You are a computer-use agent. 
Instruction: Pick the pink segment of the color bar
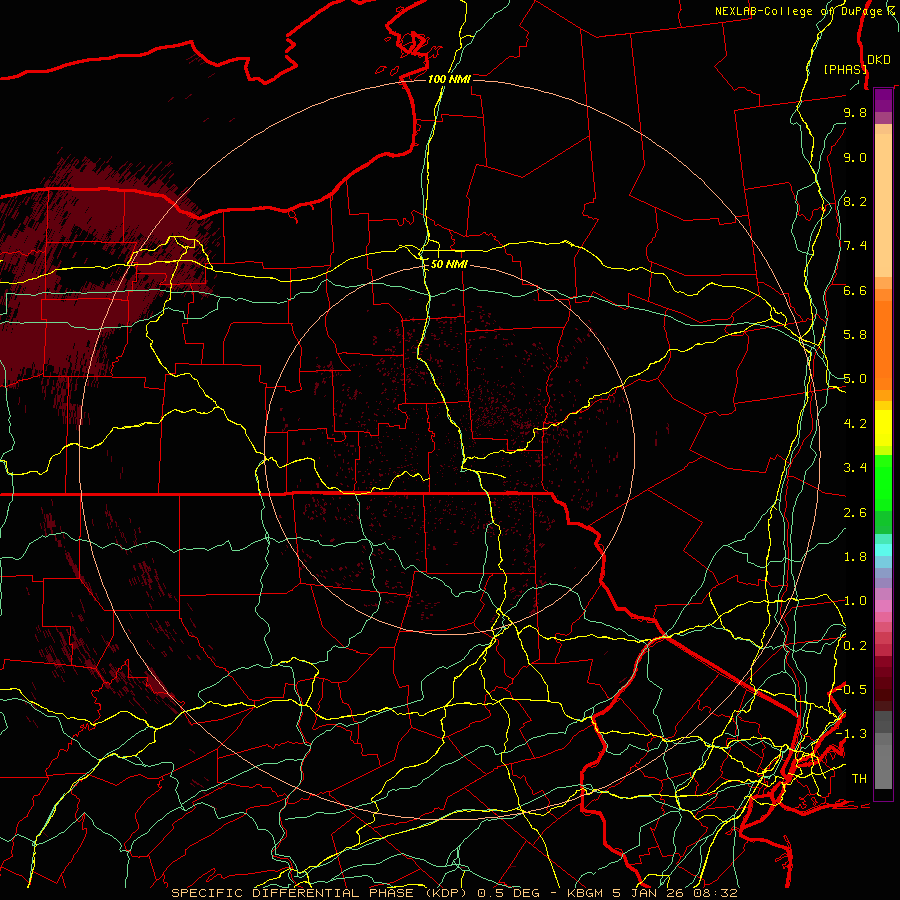coord(883,606)
